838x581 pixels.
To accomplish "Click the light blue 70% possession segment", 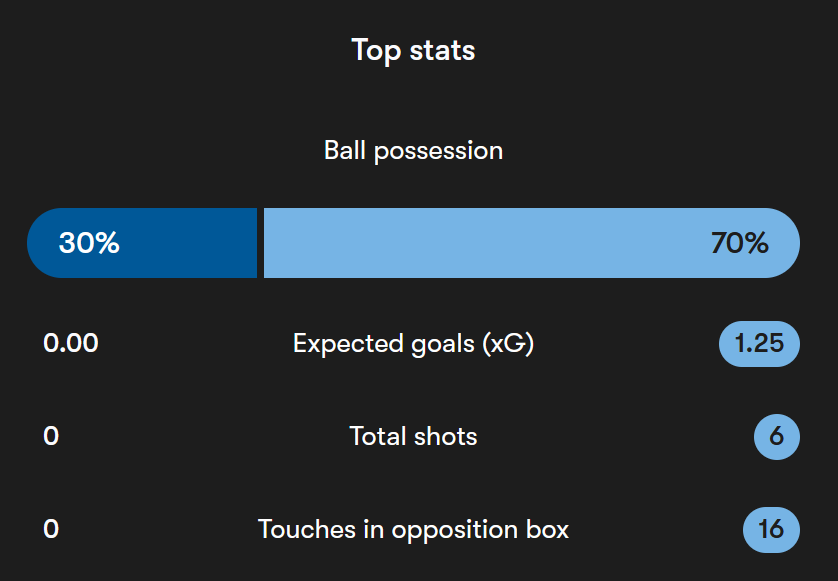I will coord(532,243).
